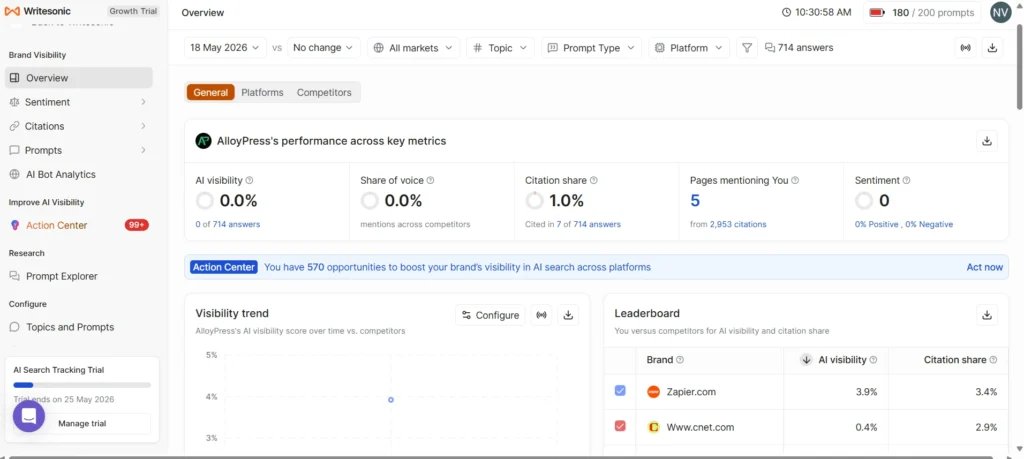Screen dimensions: 1024x459
Task: Click the Www.cnet.com brand logo
Action: [653, 427]
